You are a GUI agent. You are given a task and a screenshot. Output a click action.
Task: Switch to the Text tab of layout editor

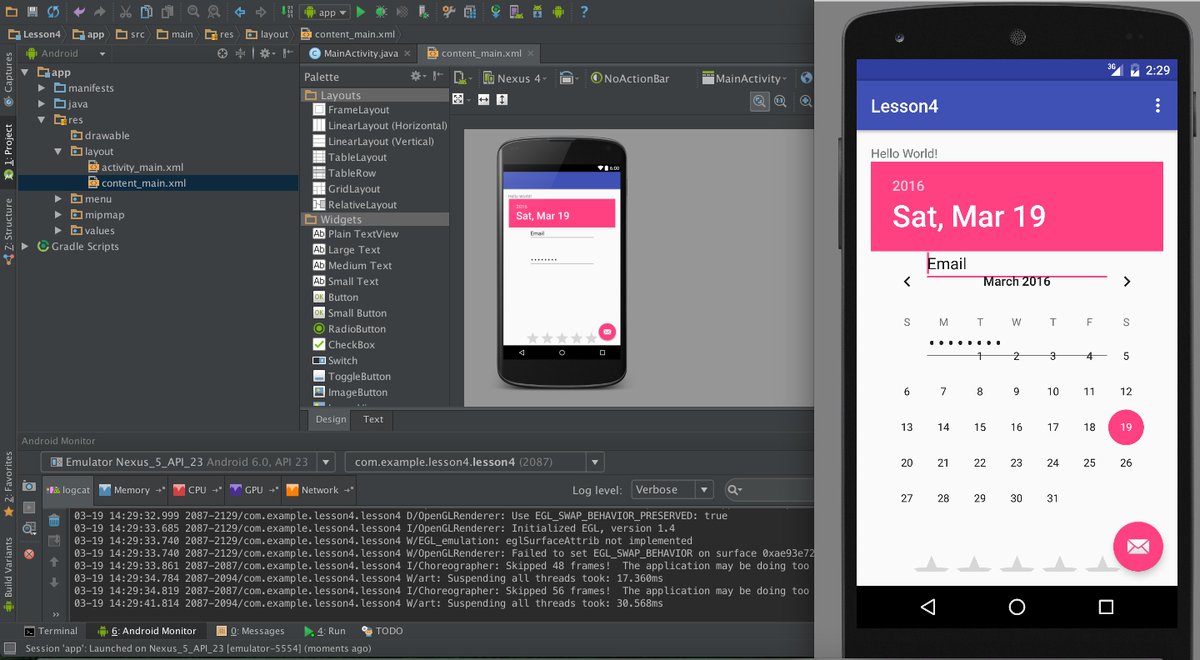(373, 419)
